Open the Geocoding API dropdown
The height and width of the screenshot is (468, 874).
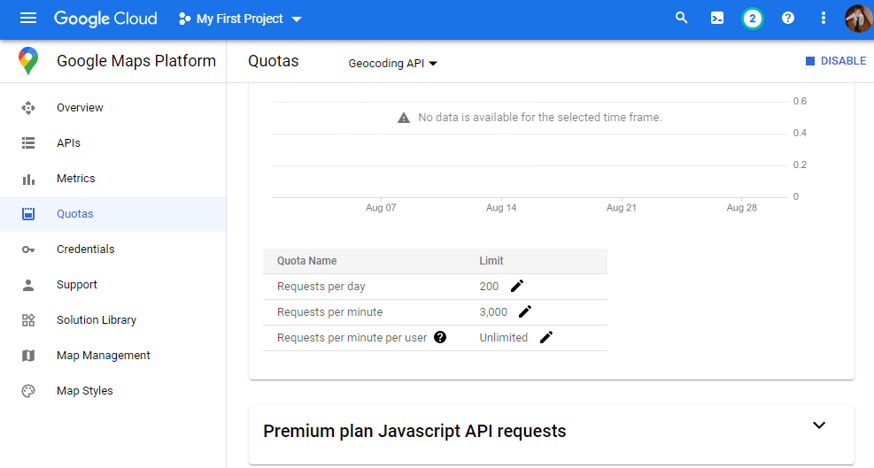392,64
